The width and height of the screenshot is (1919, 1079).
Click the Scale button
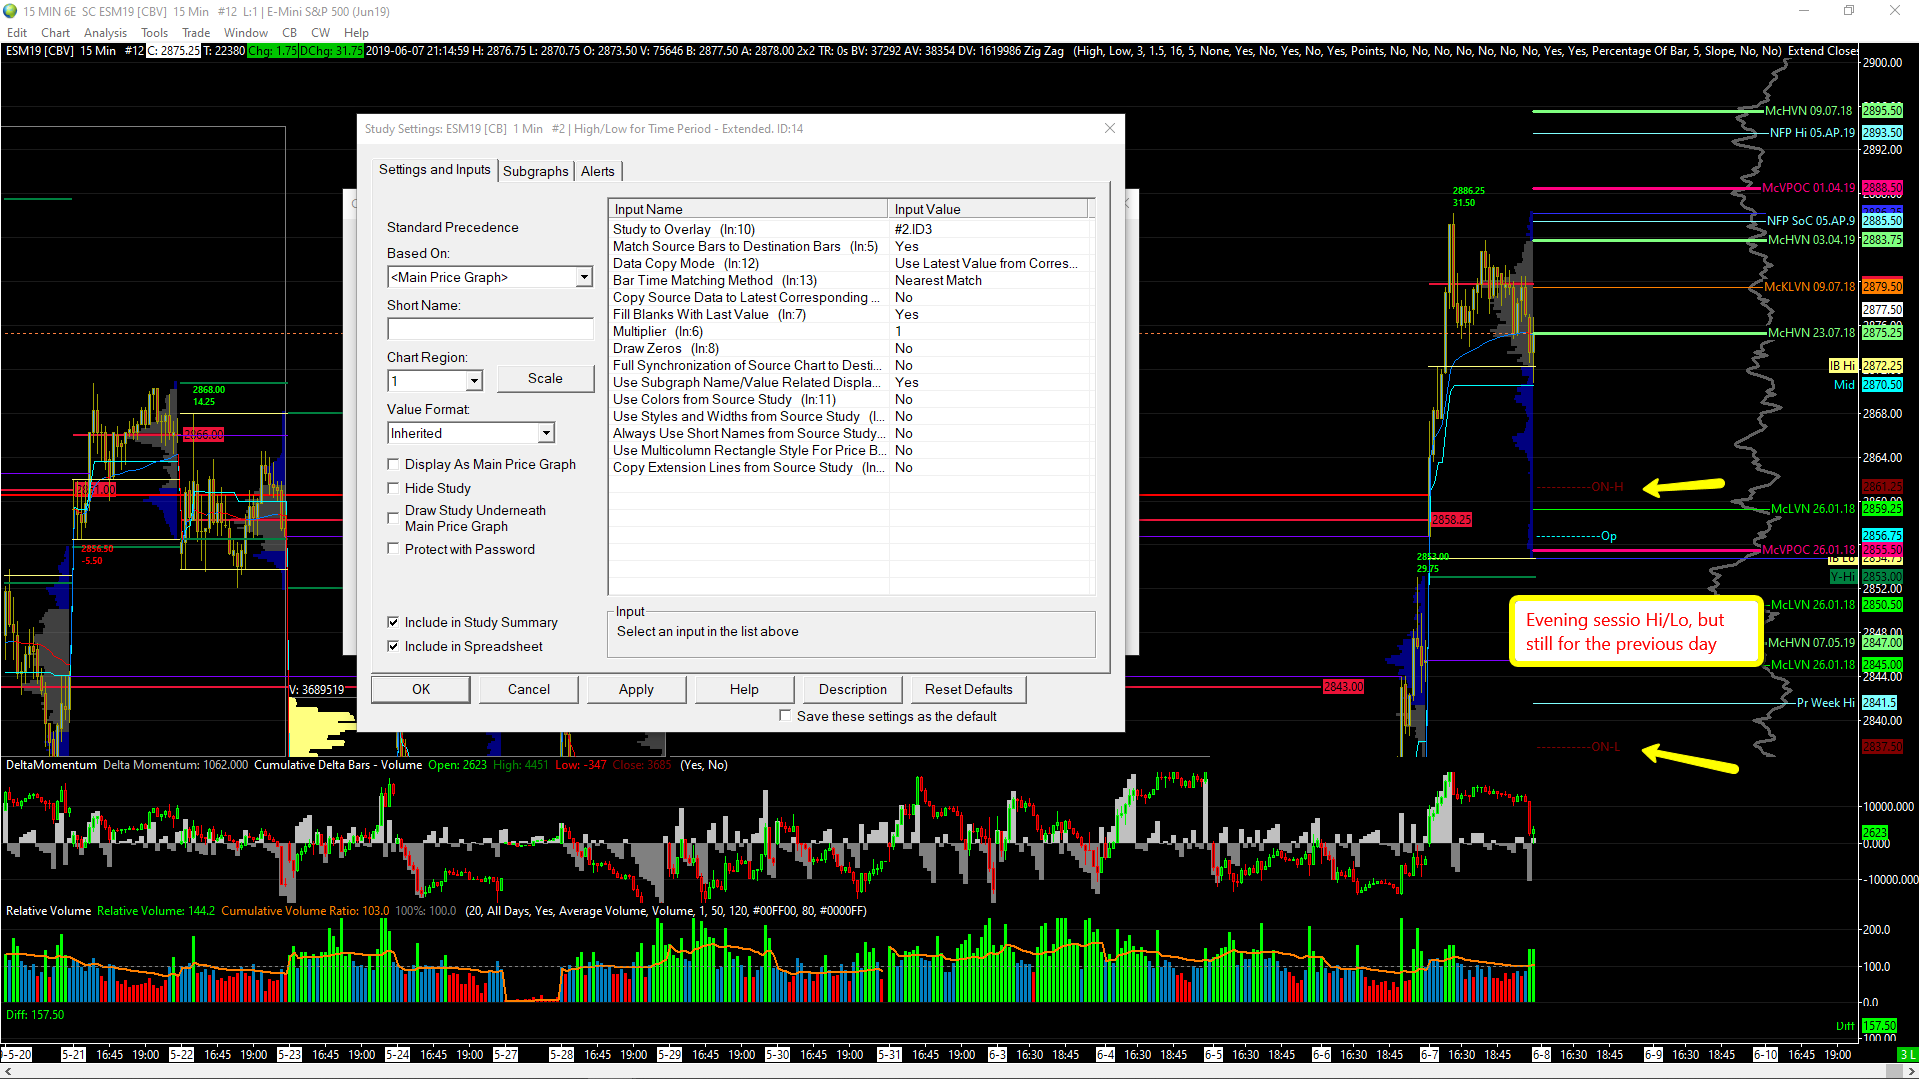545,378
